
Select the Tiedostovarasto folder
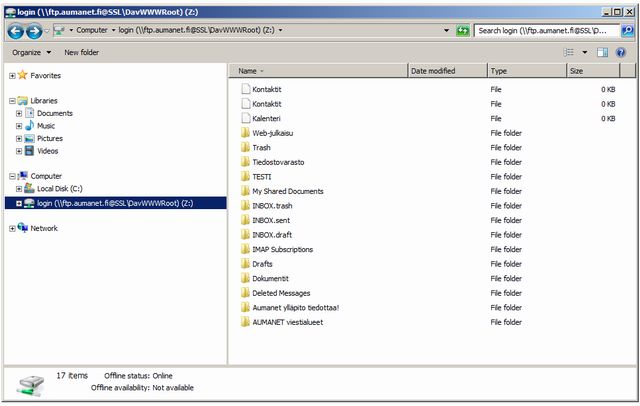click(x=278, y=162)
